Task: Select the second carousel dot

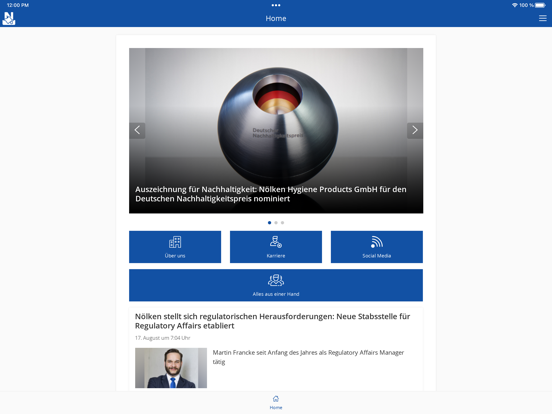Action: [x=276, y=222]
